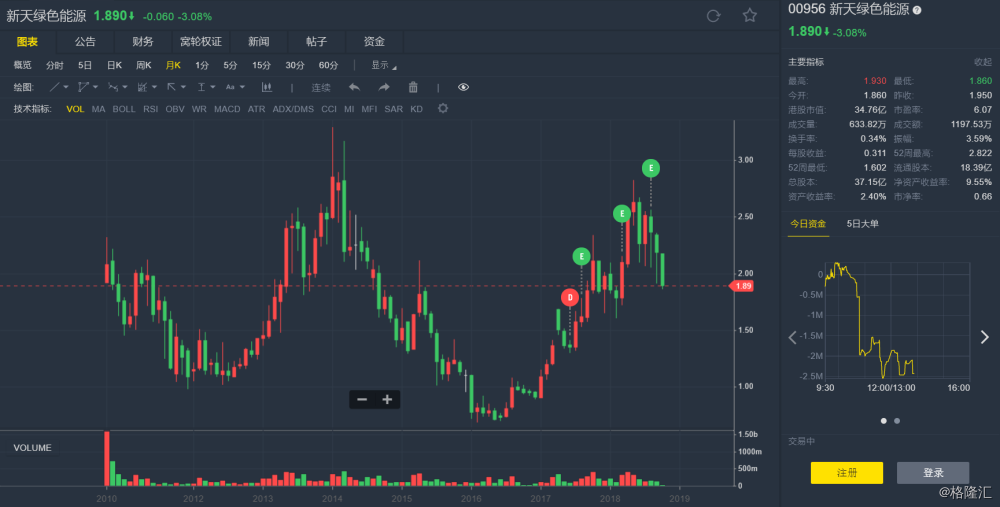This screenshot has height=507, width=1000.
Task: Expand arrow tool dropdown arrow
Action: click(x=183, y=87)
